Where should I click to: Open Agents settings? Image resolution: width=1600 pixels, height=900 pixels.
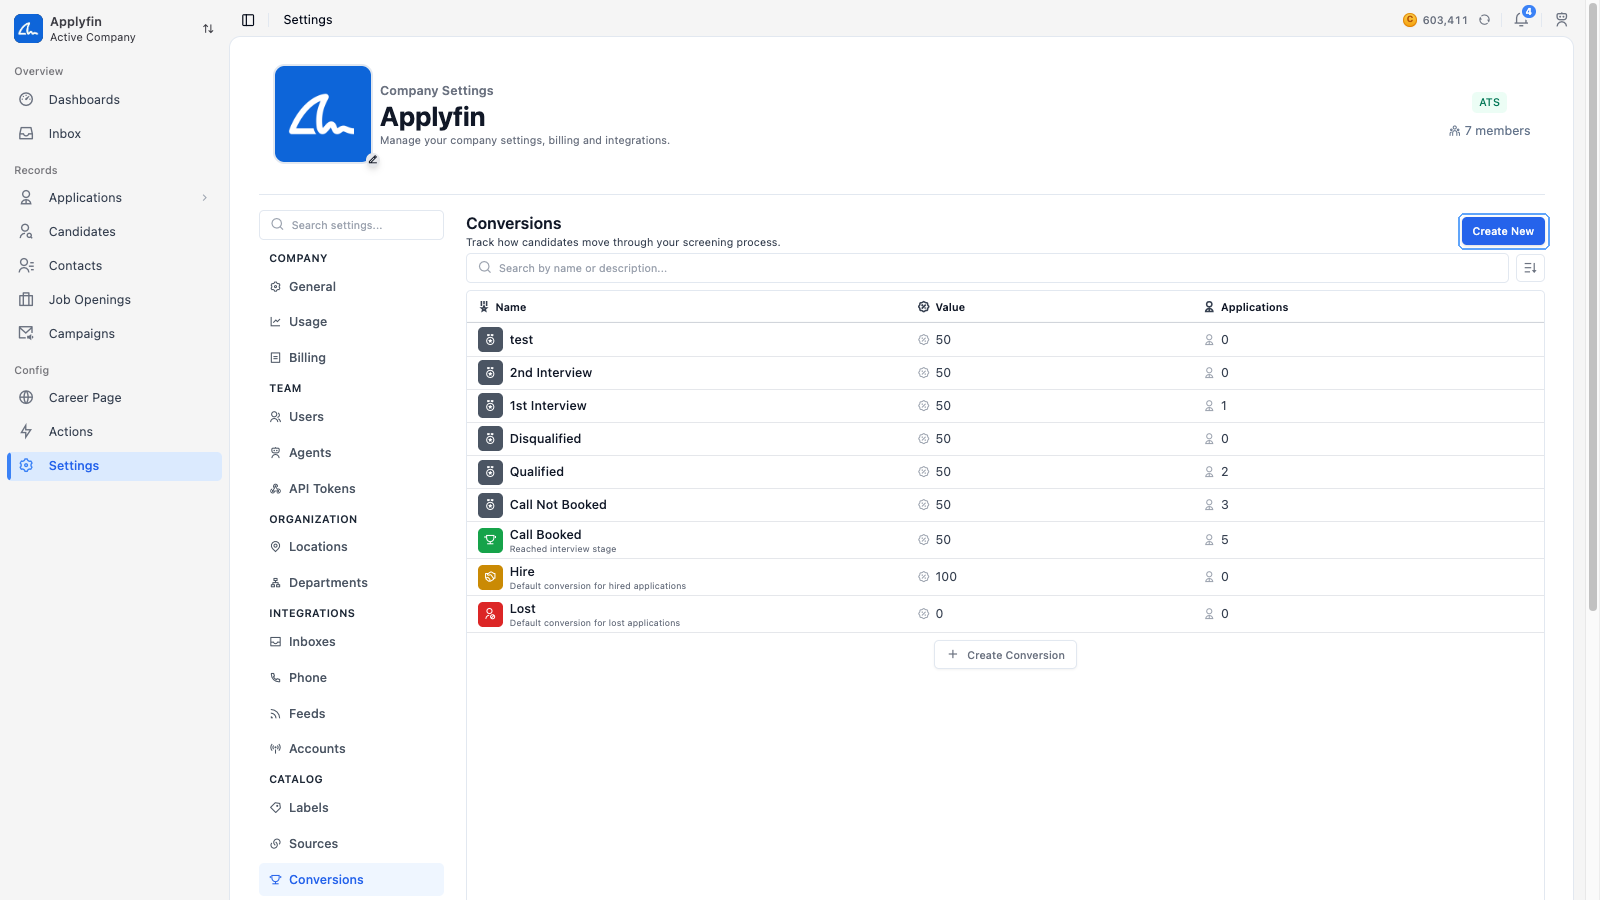point(351,453)
